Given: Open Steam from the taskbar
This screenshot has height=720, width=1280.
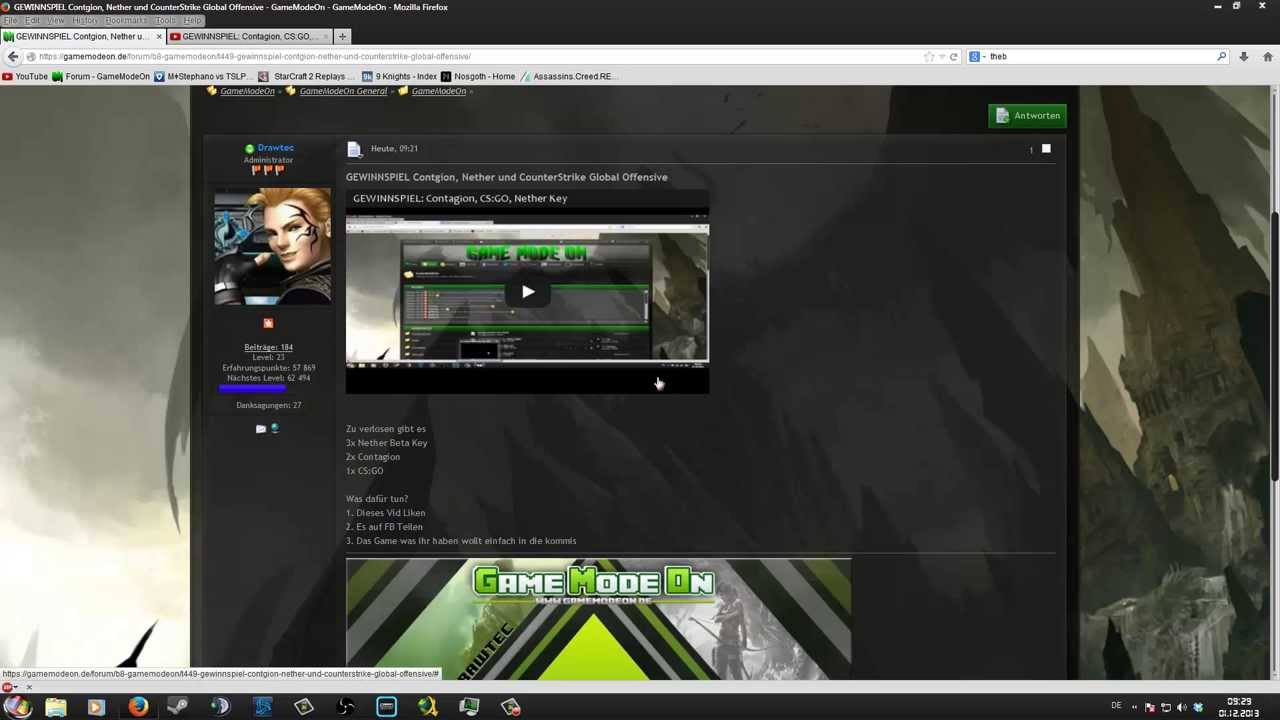Looking at the screenshot, I should 178,707.
